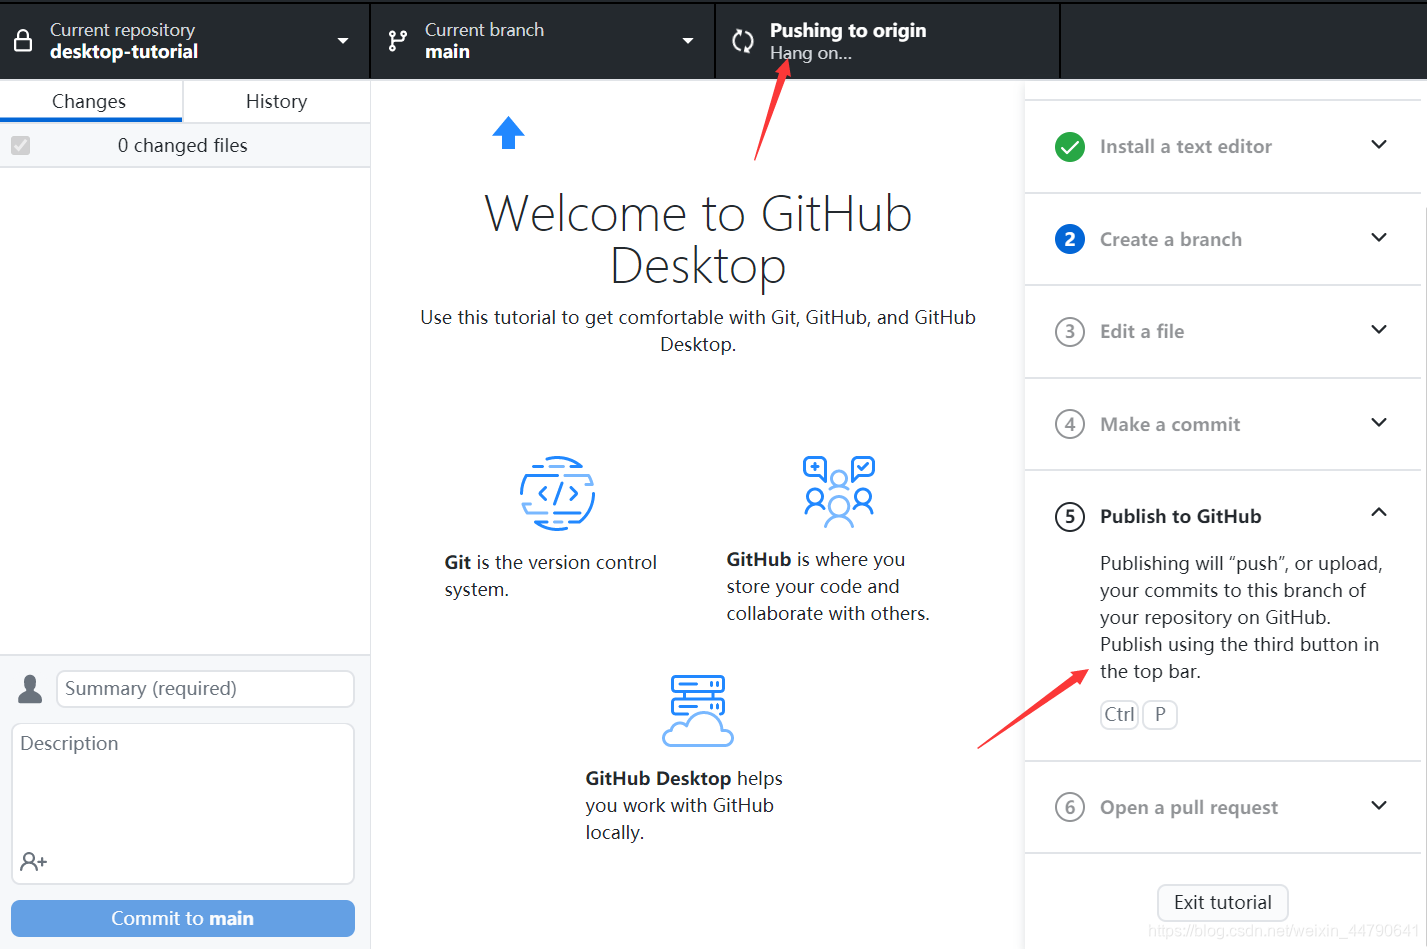The height and width of the screenshot is (949, 1427).
Task: Click the step 3 circle for Edit a file
Action: (1070, 332)
